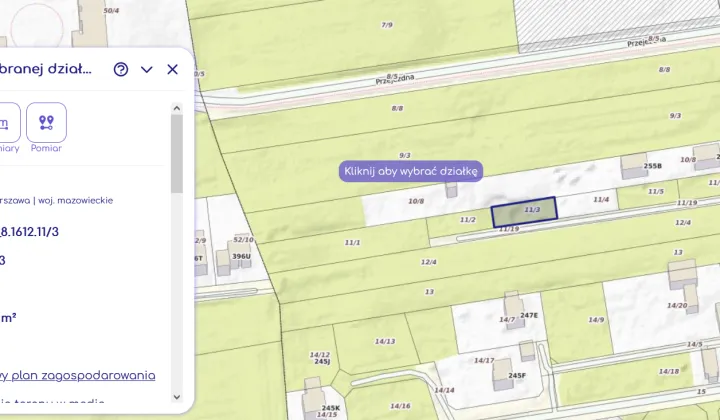Click parcel 14/18 on the map
The image size is (720, 420).
[x=669, y=371]
